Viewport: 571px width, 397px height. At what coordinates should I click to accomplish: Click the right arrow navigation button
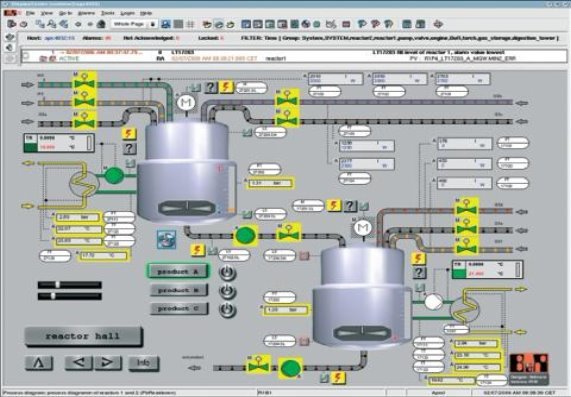click(107, 363)
